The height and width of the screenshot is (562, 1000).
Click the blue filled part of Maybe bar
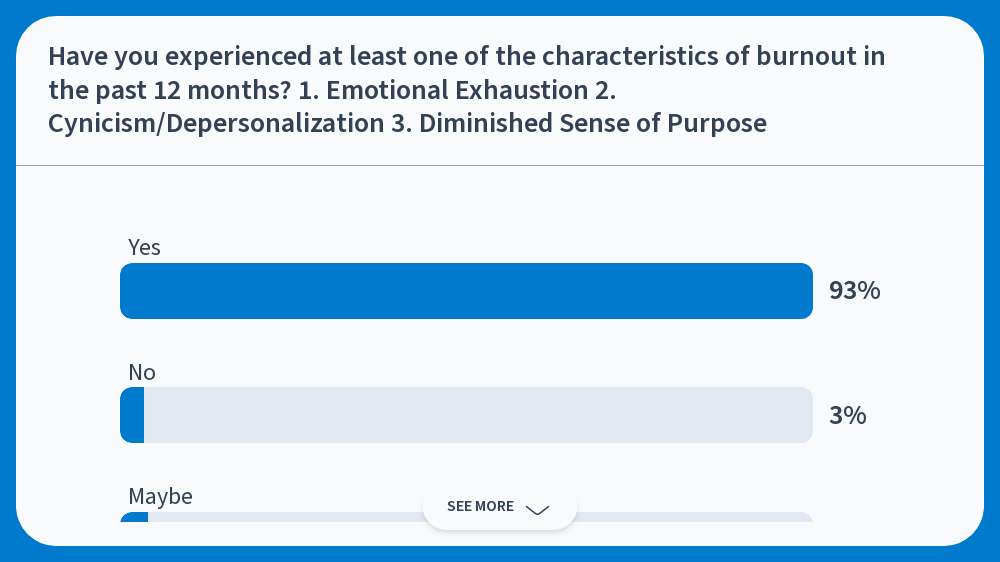point(135,517)
